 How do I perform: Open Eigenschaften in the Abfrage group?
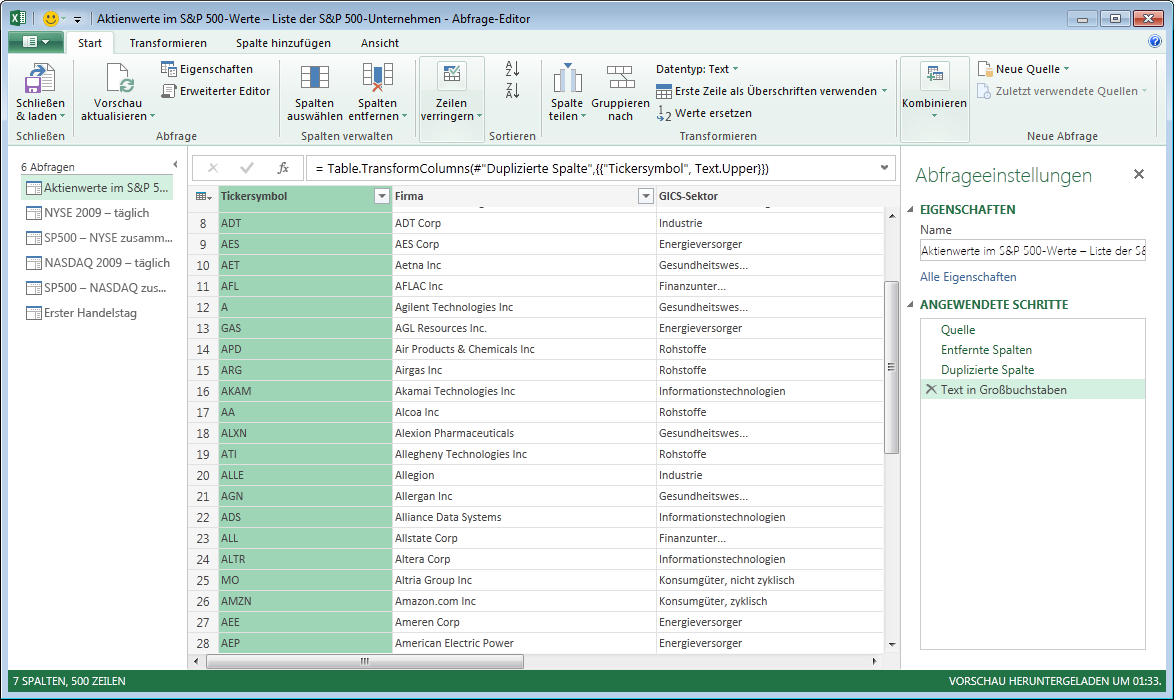coord(207,69)
